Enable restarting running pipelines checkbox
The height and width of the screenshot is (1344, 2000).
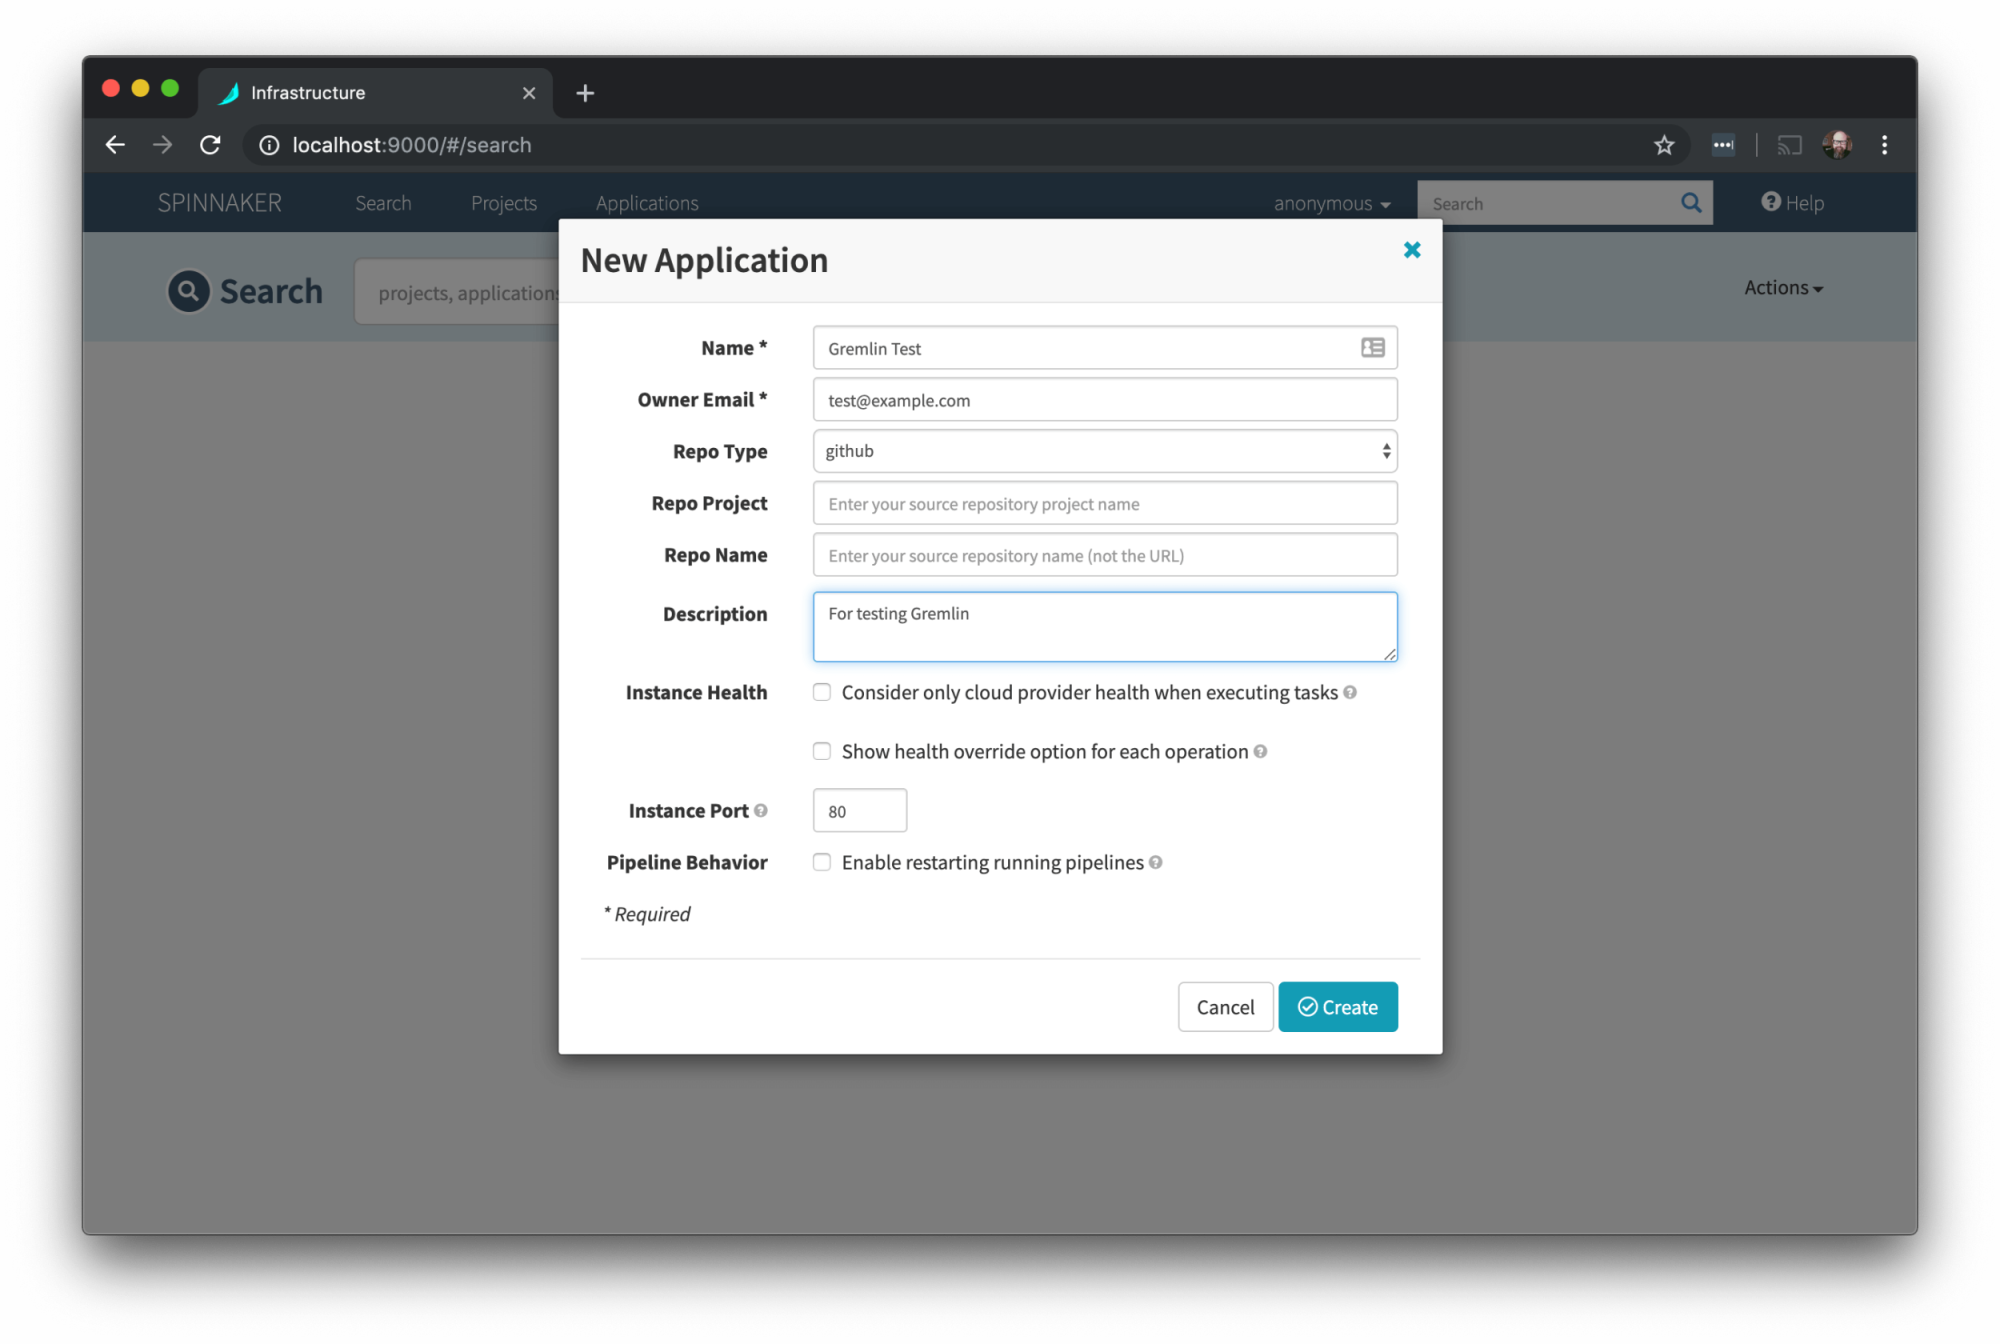pyautogui.click(x=823, y=861)
